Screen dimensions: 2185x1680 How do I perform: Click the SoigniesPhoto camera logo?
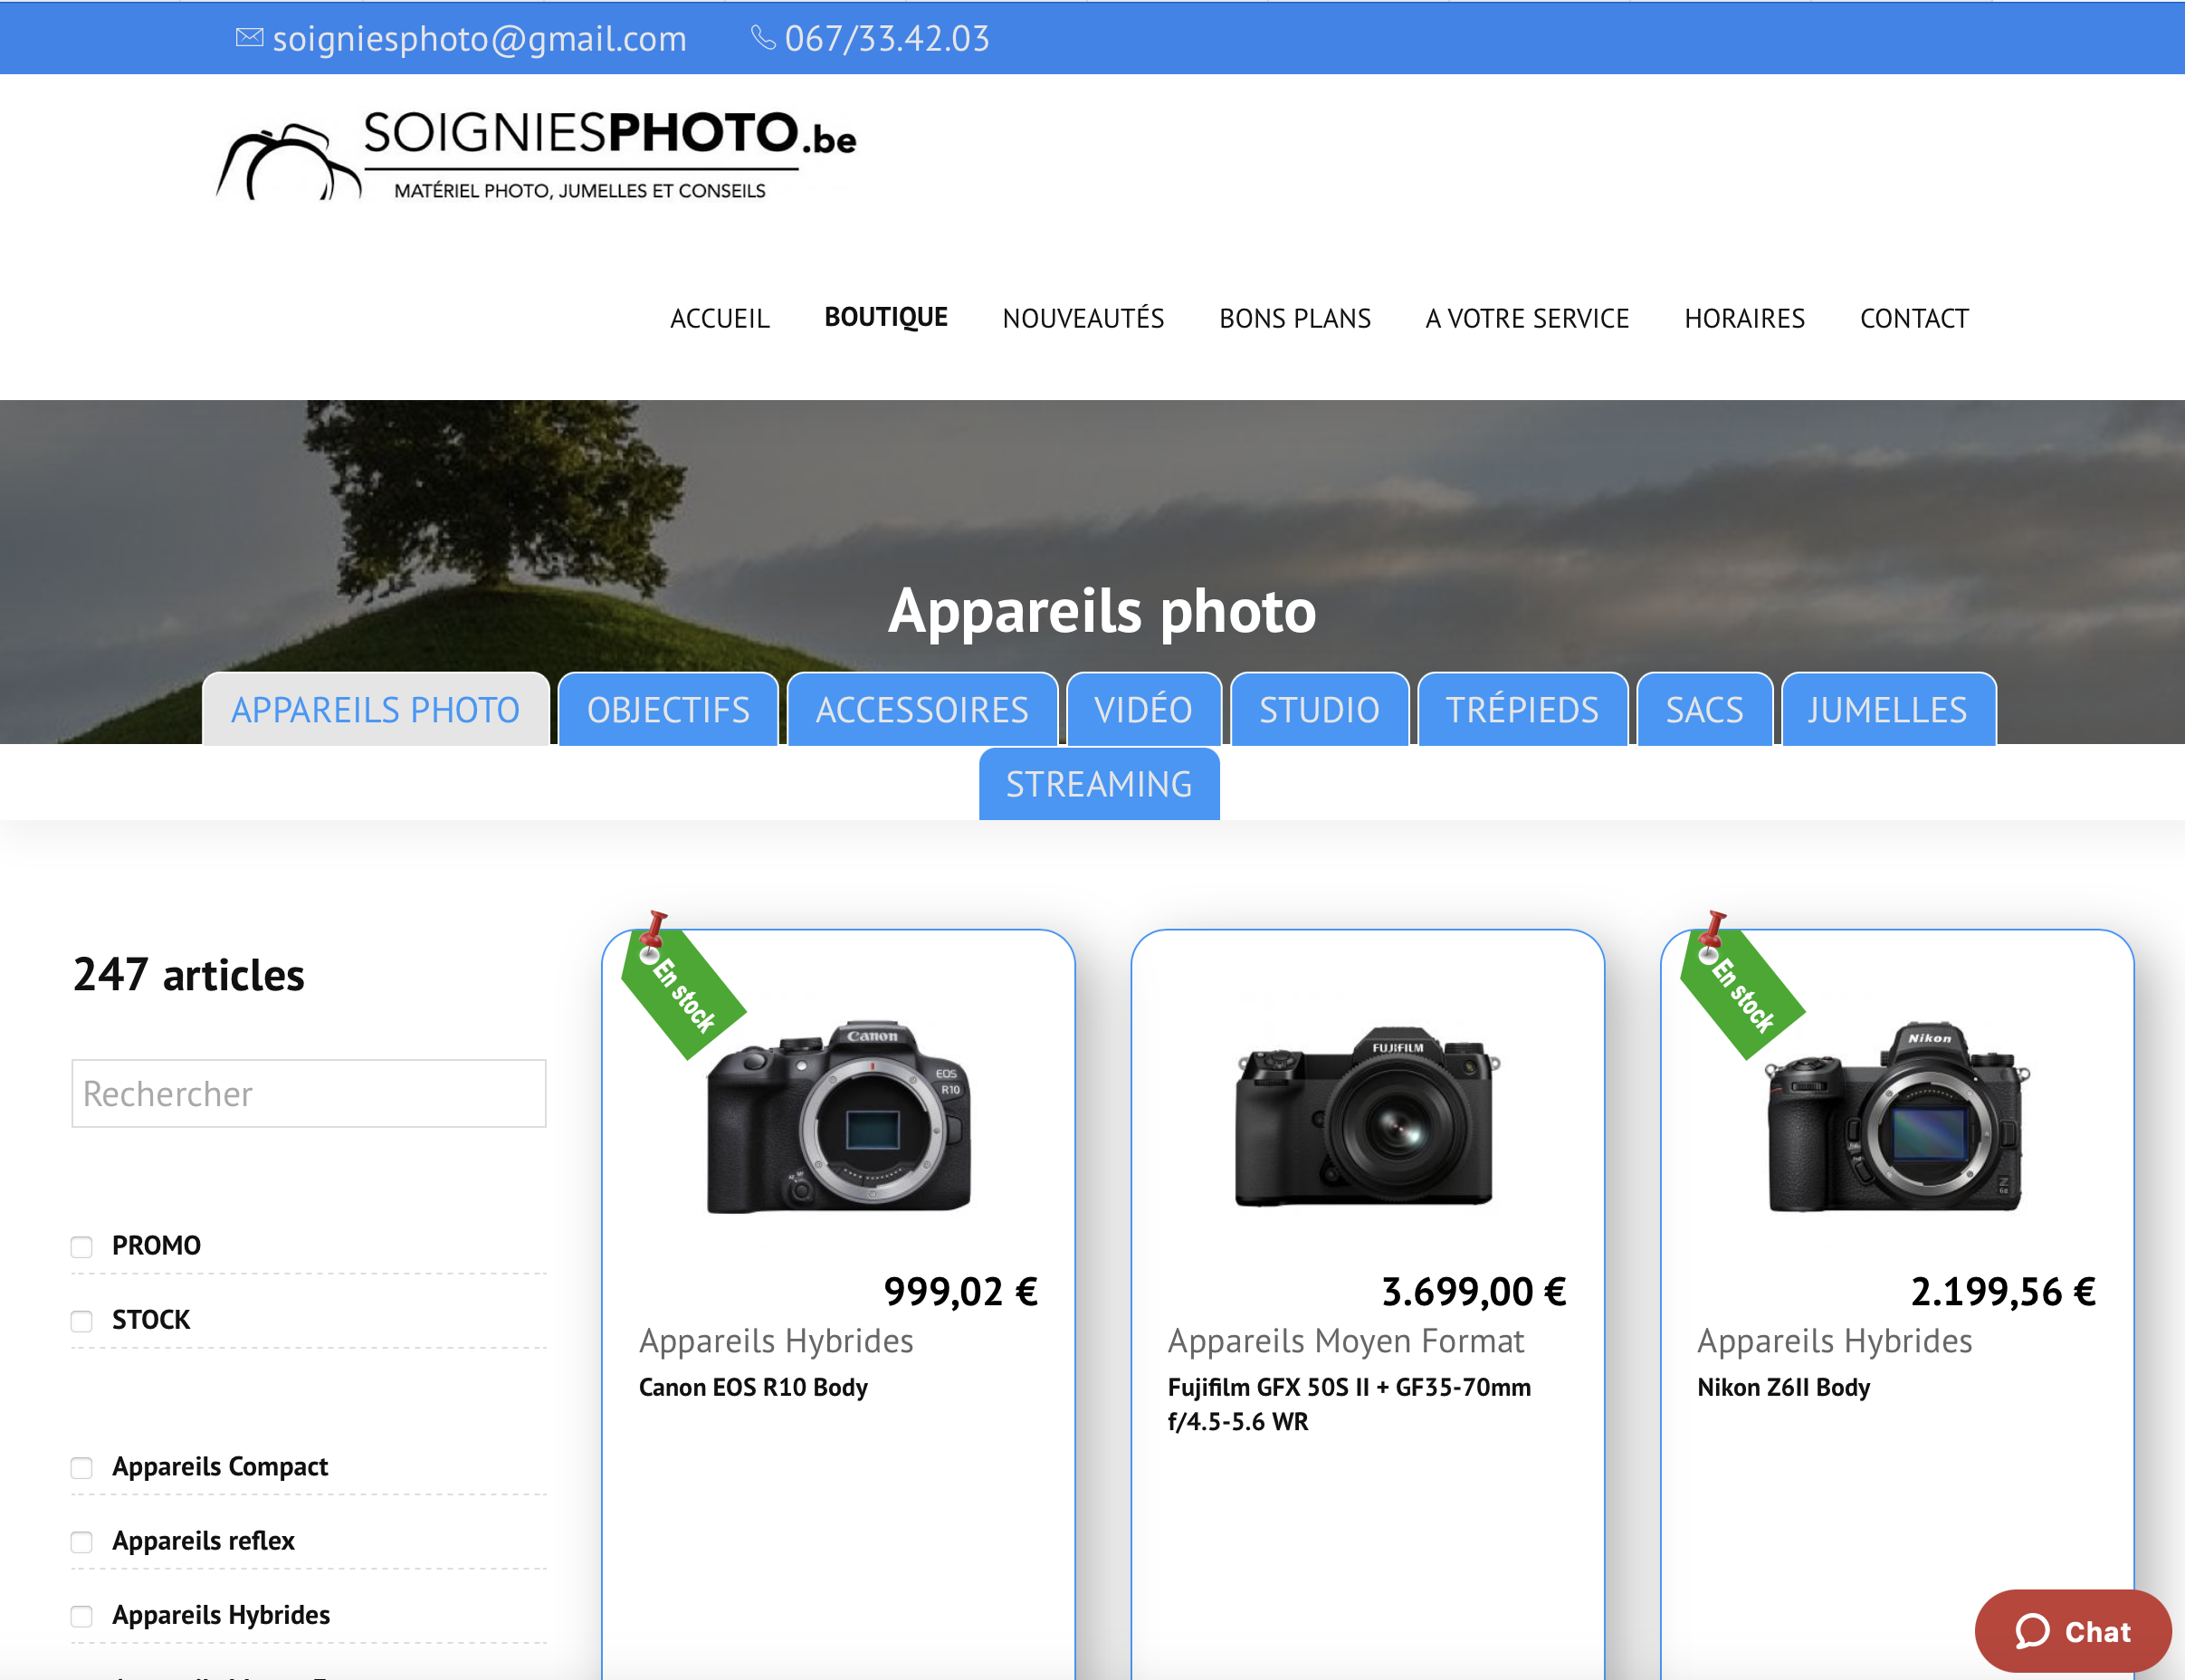(288, 162)
